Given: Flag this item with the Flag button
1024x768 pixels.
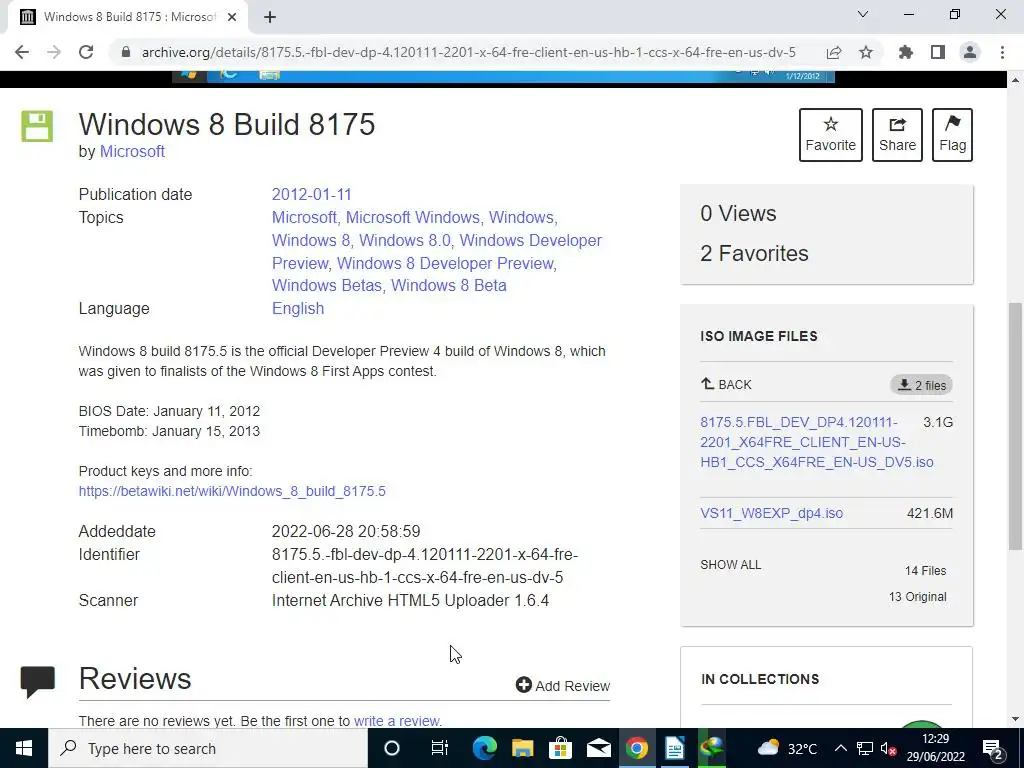Looking at the screenshot, I should pos(952,135).
